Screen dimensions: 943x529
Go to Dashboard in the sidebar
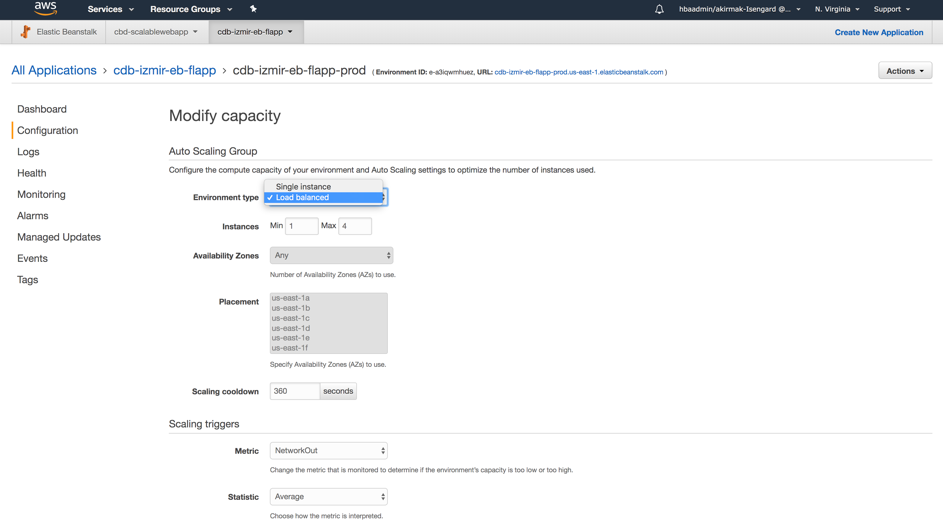[x=41, y=109]
